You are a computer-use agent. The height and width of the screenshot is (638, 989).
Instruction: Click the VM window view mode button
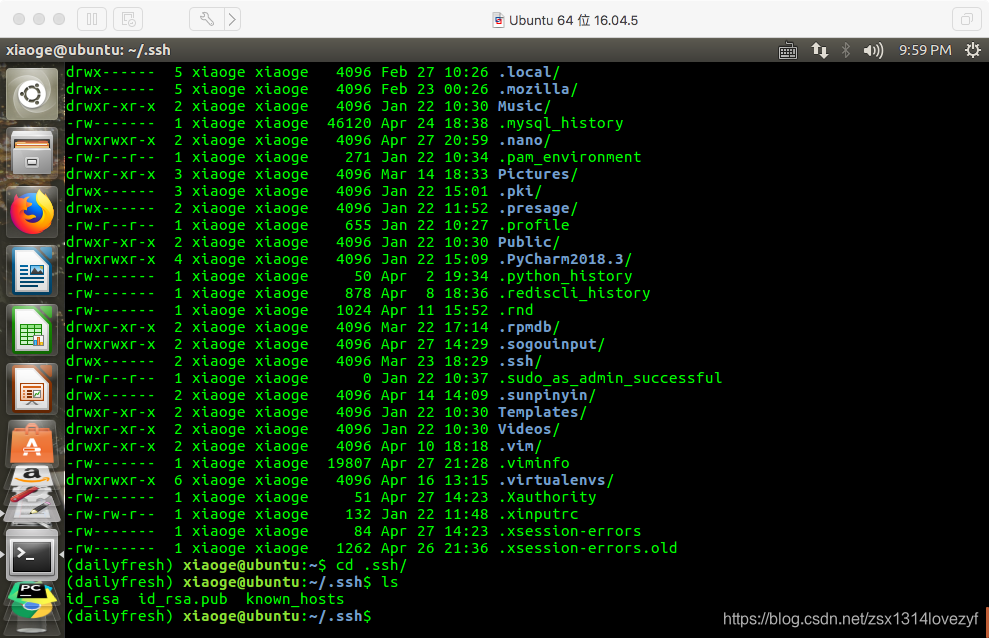(966, 20)
